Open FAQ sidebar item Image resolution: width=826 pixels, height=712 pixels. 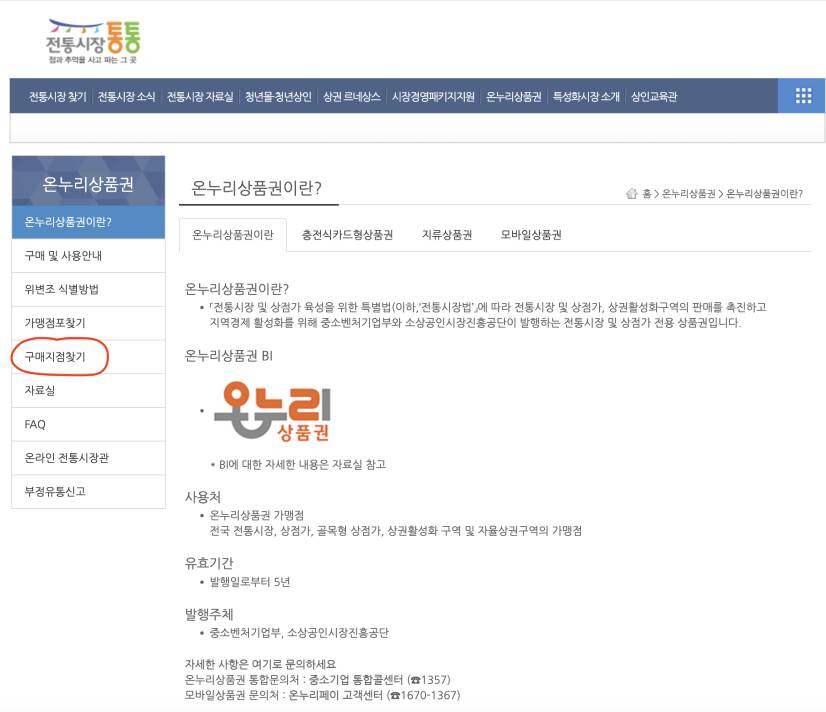[x=88, y=424]
